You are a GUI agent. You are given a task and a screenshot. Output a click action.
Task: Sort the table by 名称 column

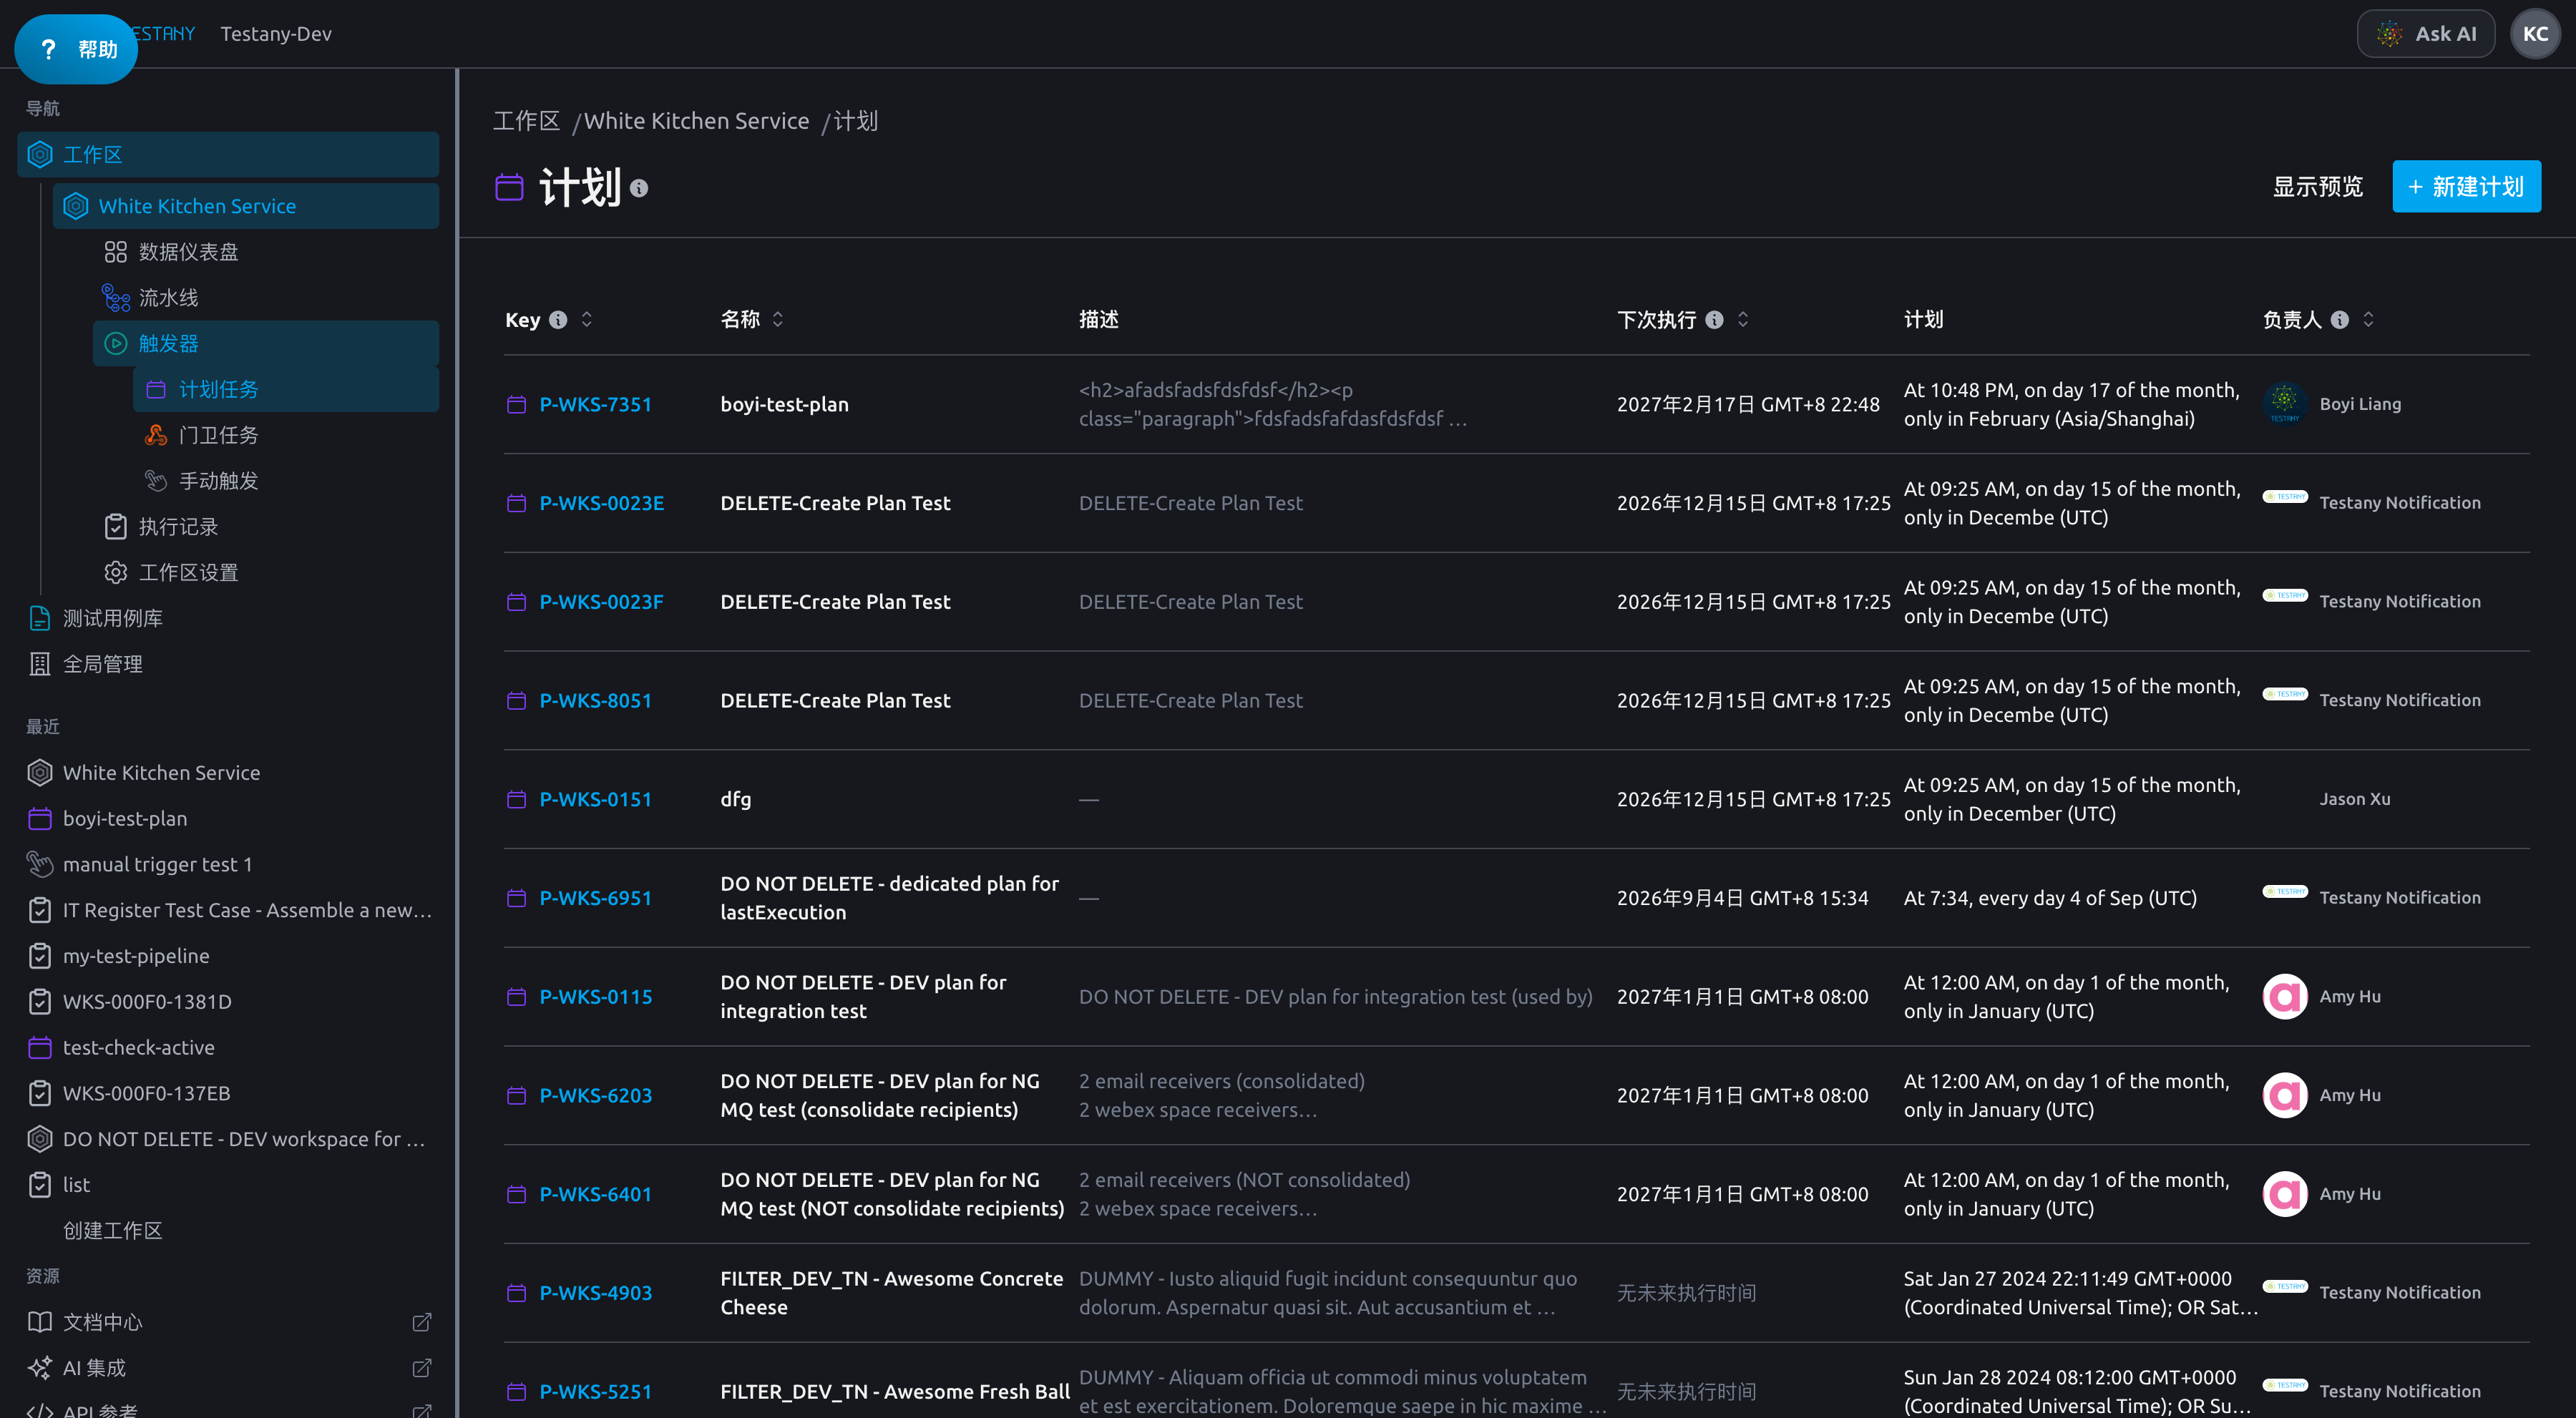pos(778,319)
